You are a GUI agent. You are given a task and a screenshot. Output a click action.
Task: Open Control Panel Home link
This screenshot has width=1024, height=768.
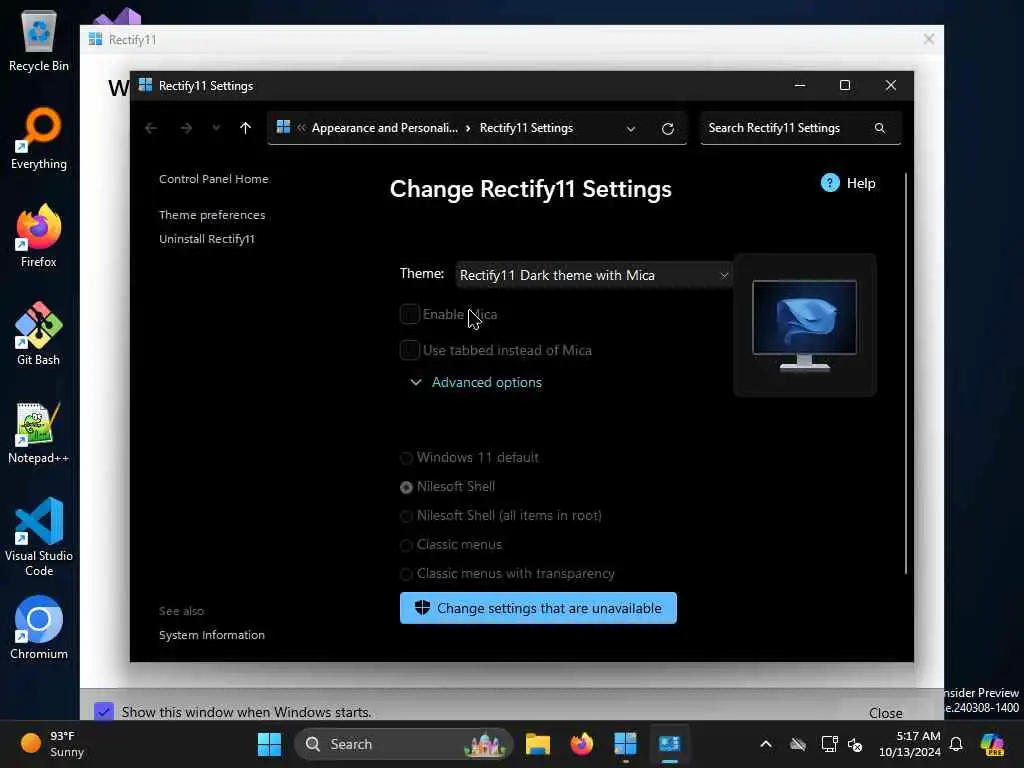click(214, 179)
